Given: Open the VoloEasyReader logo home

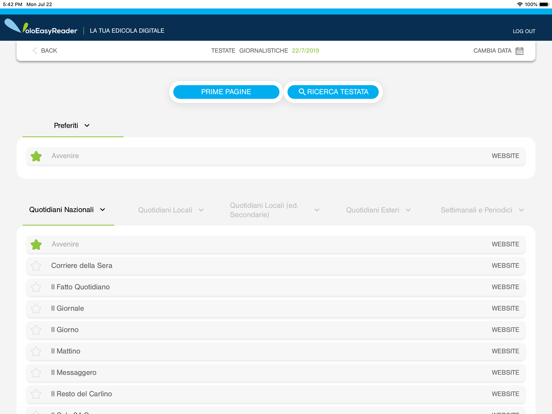Looking at the screenshot, I should point(41,27).
